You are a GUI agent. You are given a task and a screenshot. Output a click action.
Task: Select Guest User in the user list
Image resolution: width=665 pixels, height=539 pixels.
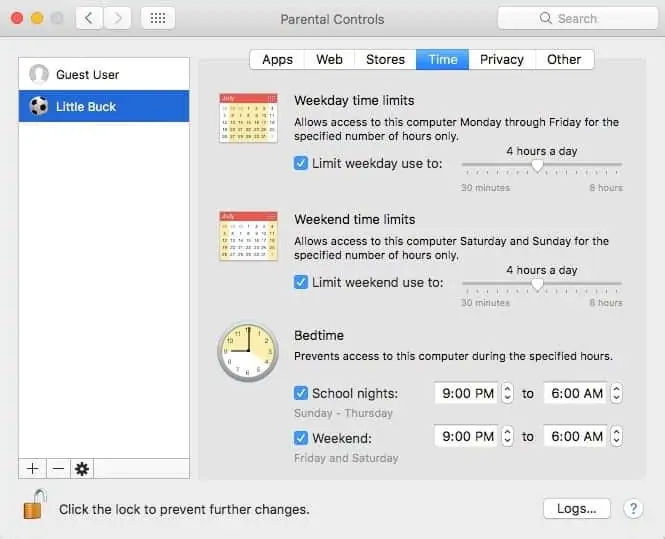click(x=104, y=74)
